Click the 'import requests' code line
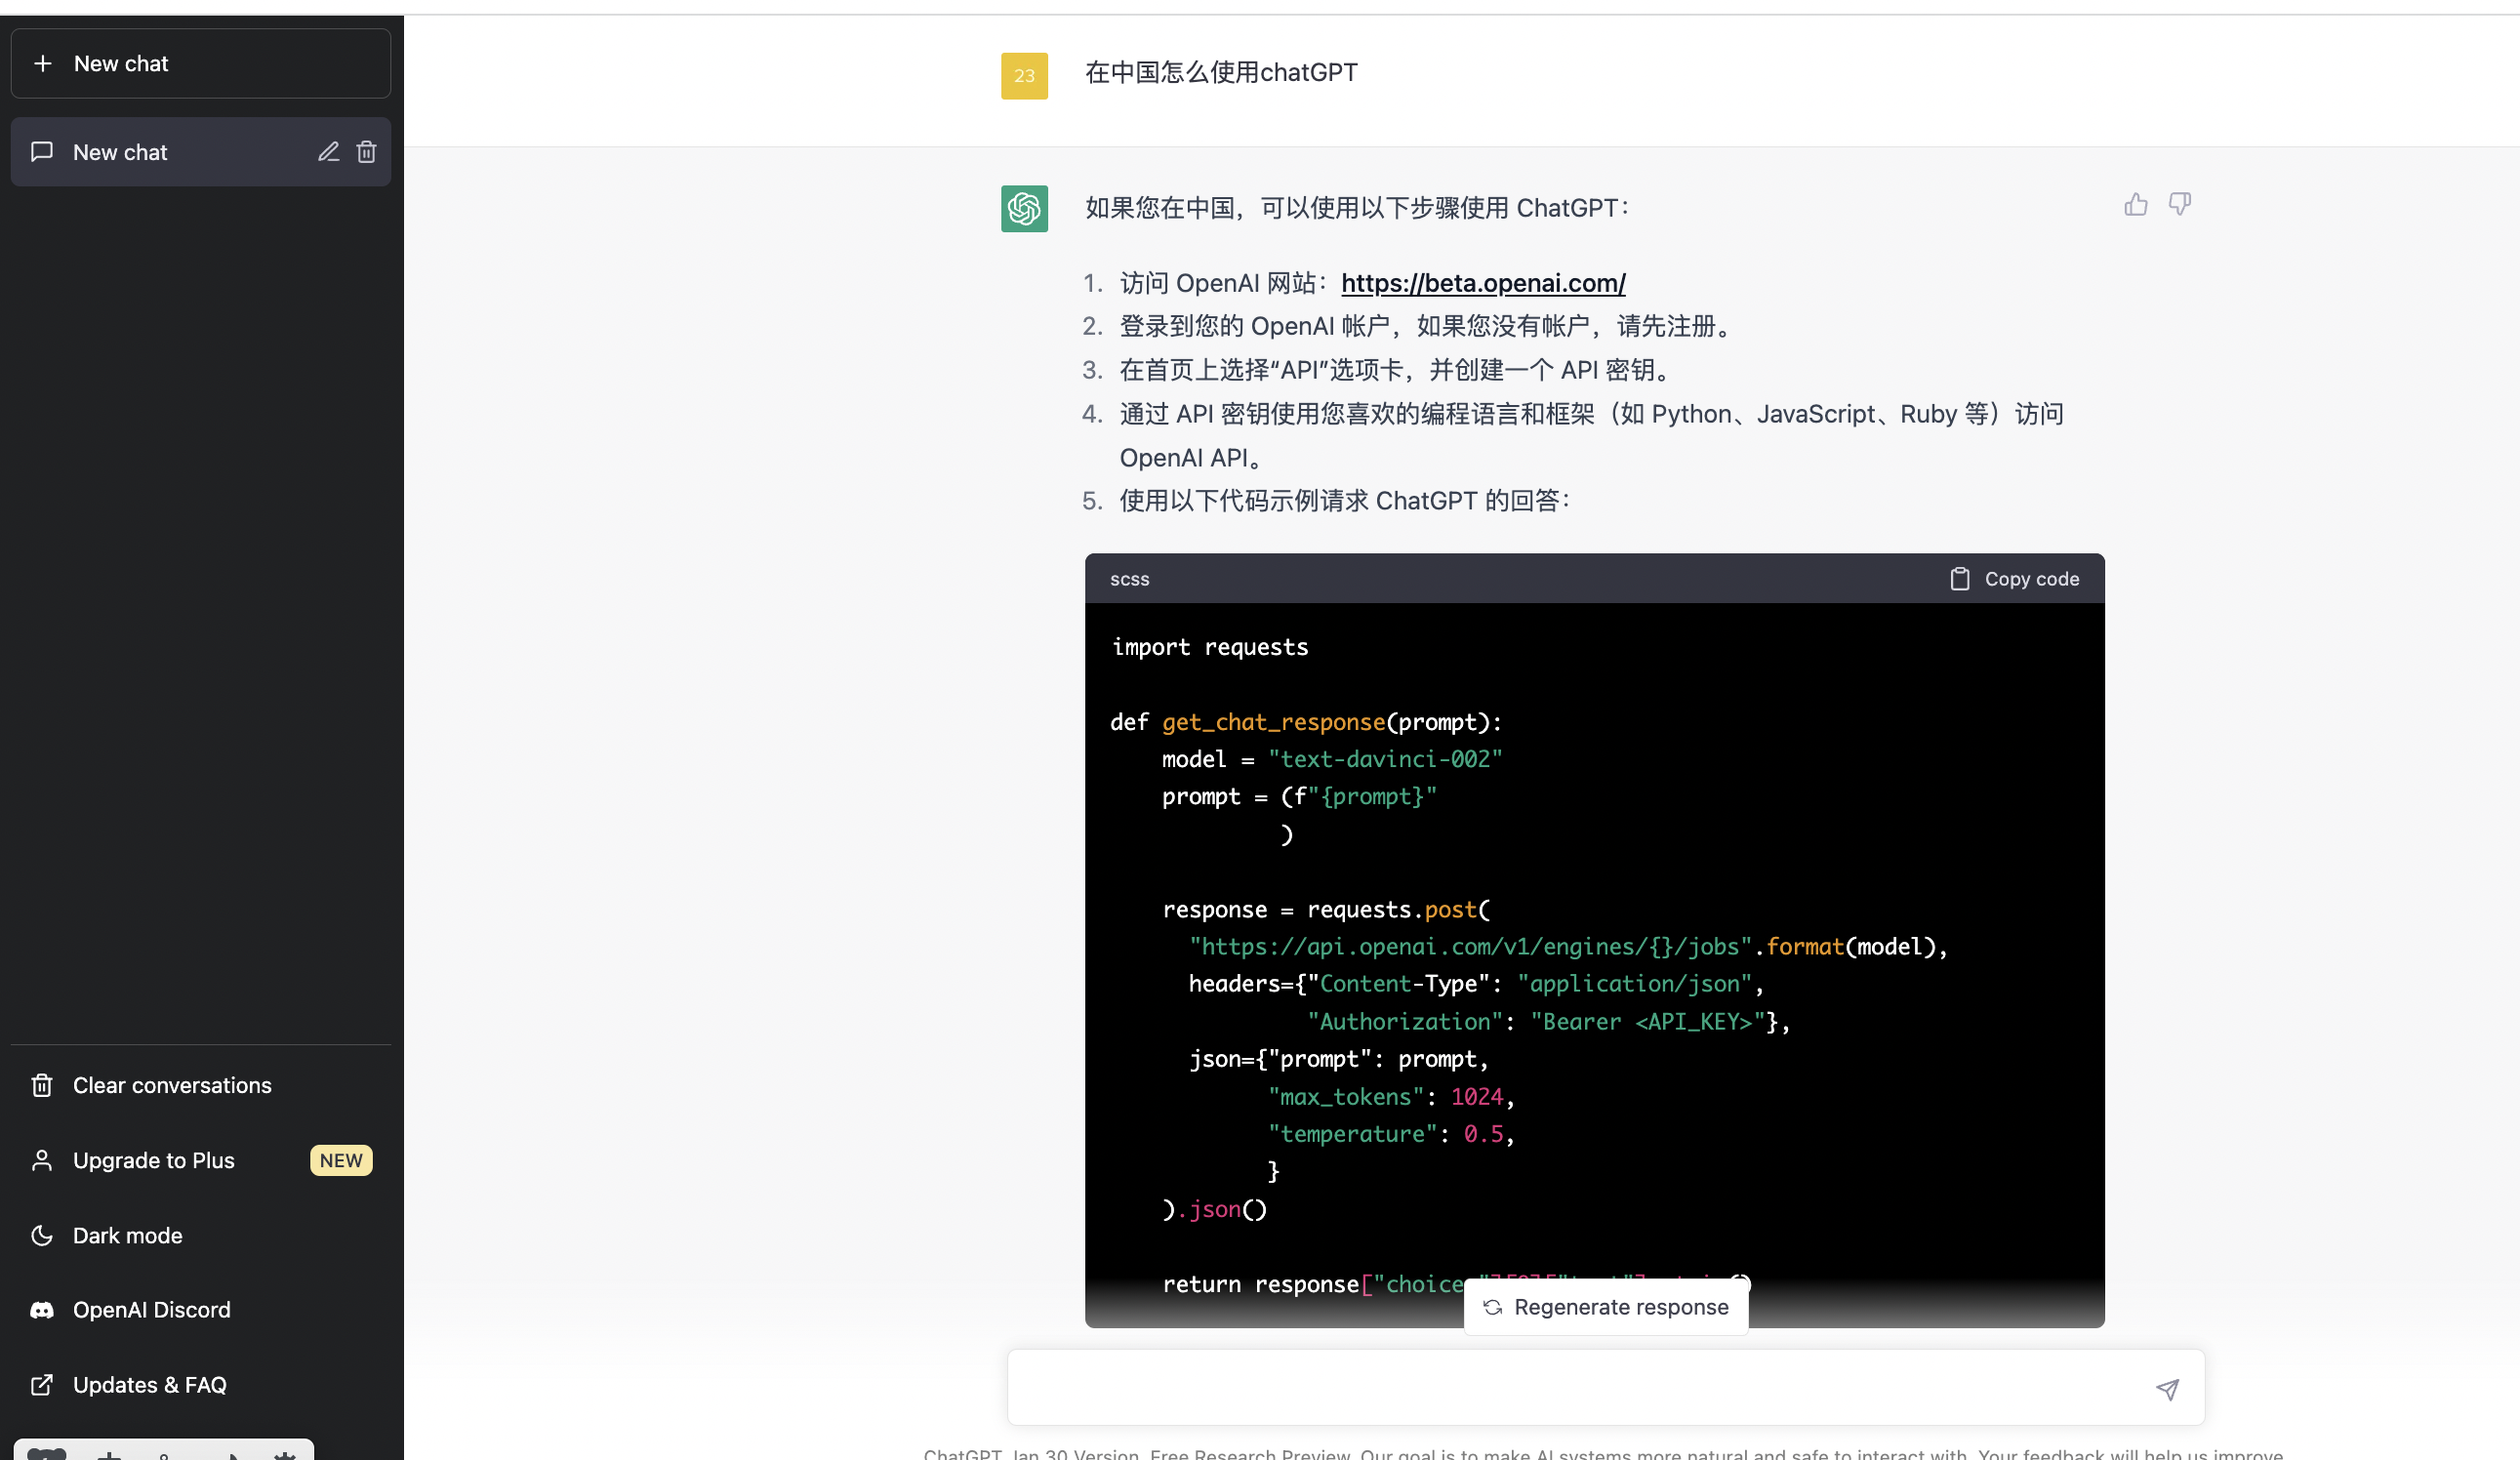This screenshot has width=2520, height=1460. point(1210,647)
